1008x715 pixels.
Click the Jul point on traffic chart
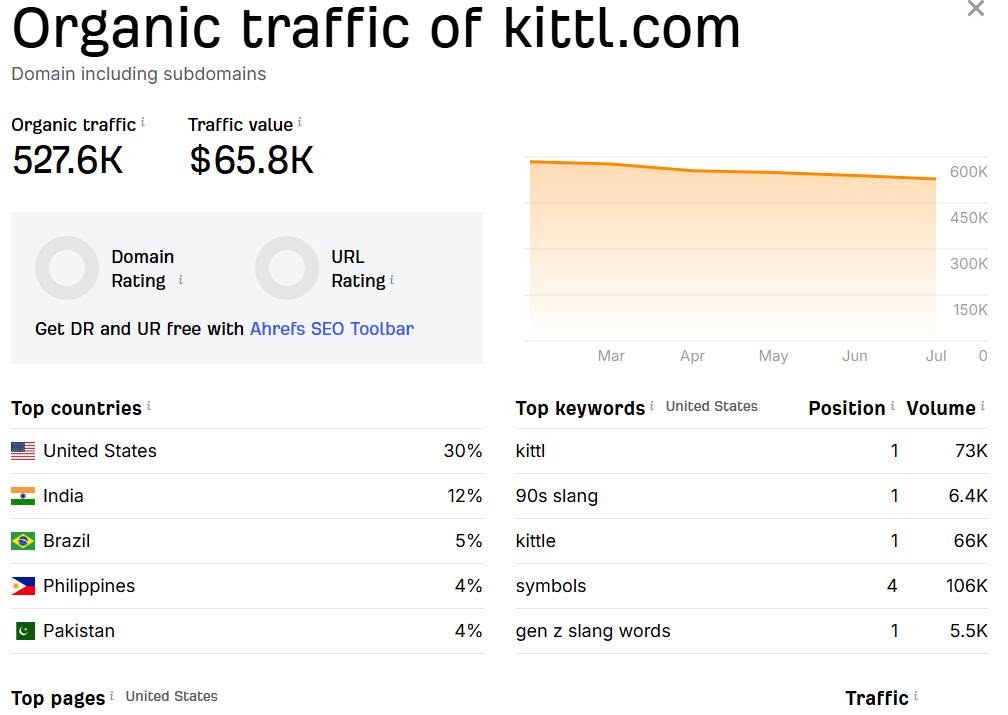click(935, 179)
